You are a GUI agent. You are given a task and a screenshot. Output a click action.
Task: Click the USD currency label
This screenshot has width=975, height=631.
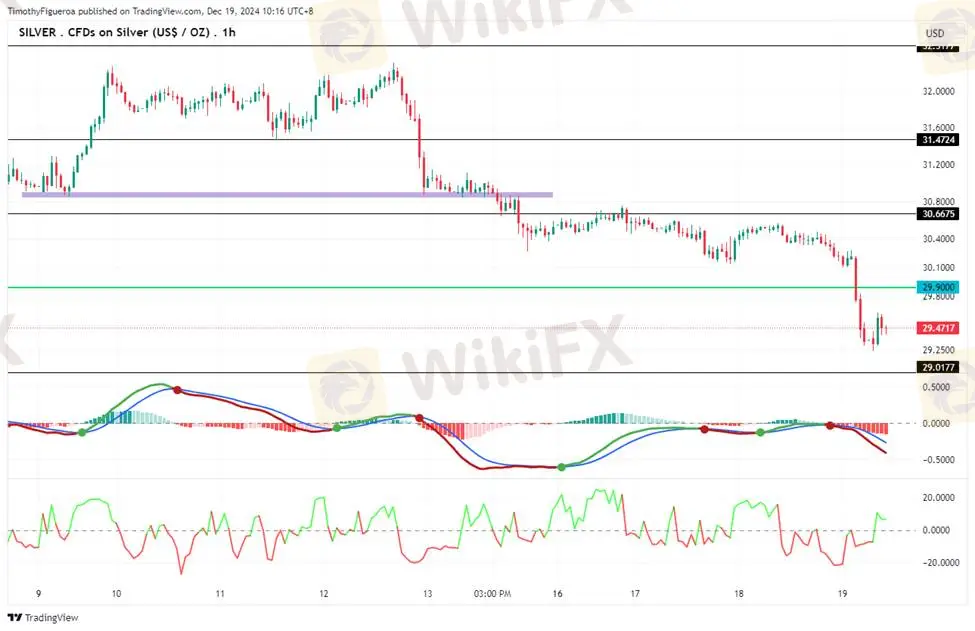click(x=935, y=34)
